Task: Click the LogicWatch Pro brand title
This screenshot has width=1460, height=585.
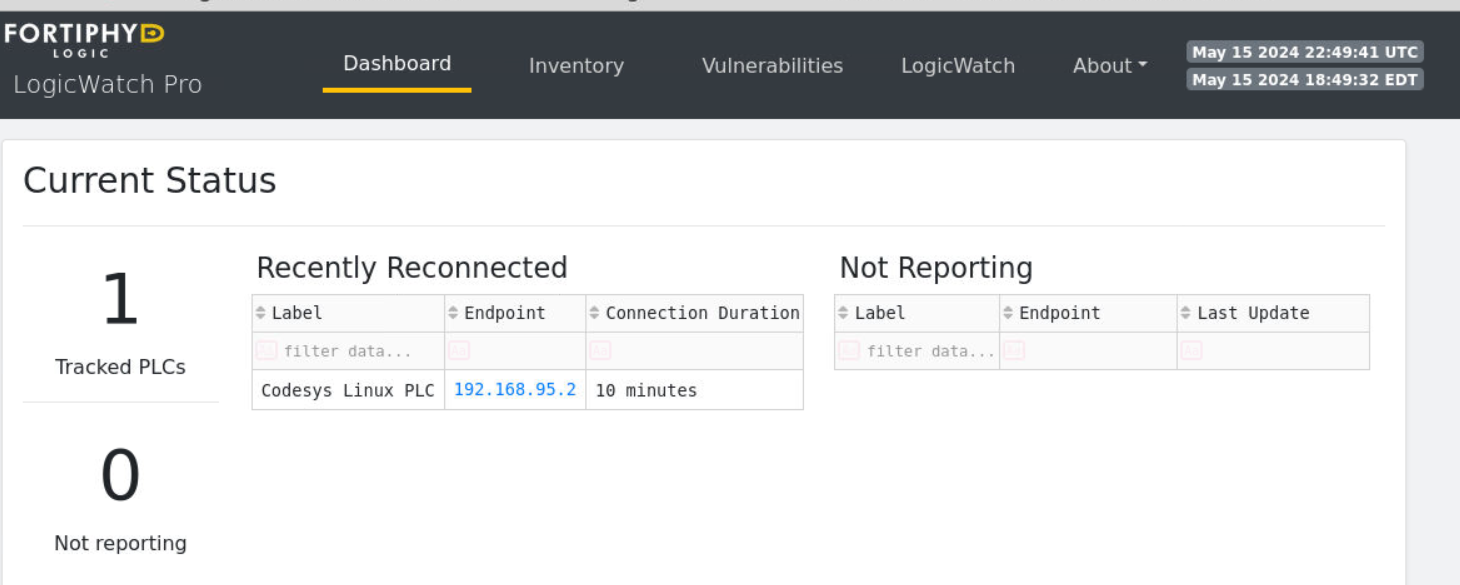Action: pyautogui.click(x=108, y=85)
